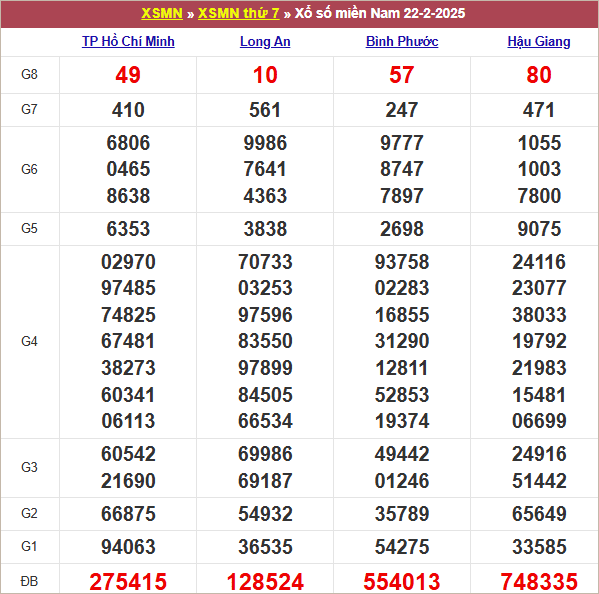The width and height of the screenshot is (599, 594).
Task: Click G2 number 35789
Action: (x=402, y=514)
